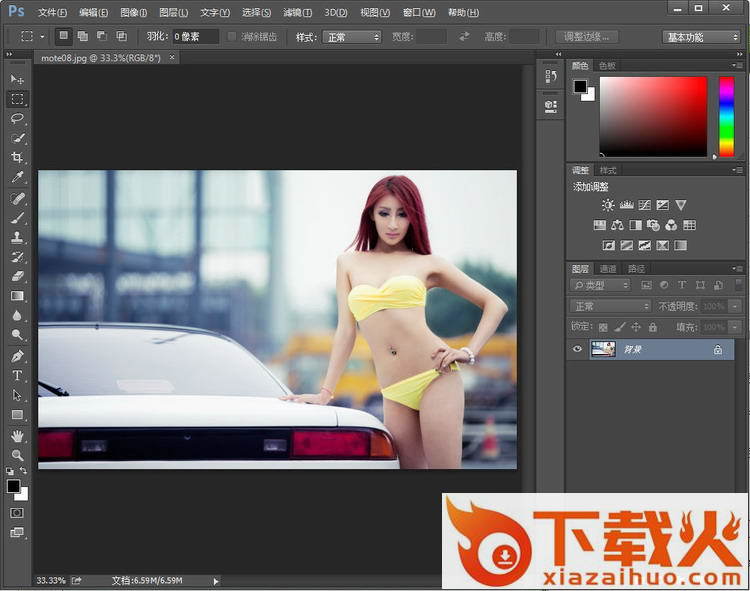Screen dimensions: 750x591
Task: Expand status bar info arrow
Action: tap(216, 581)
